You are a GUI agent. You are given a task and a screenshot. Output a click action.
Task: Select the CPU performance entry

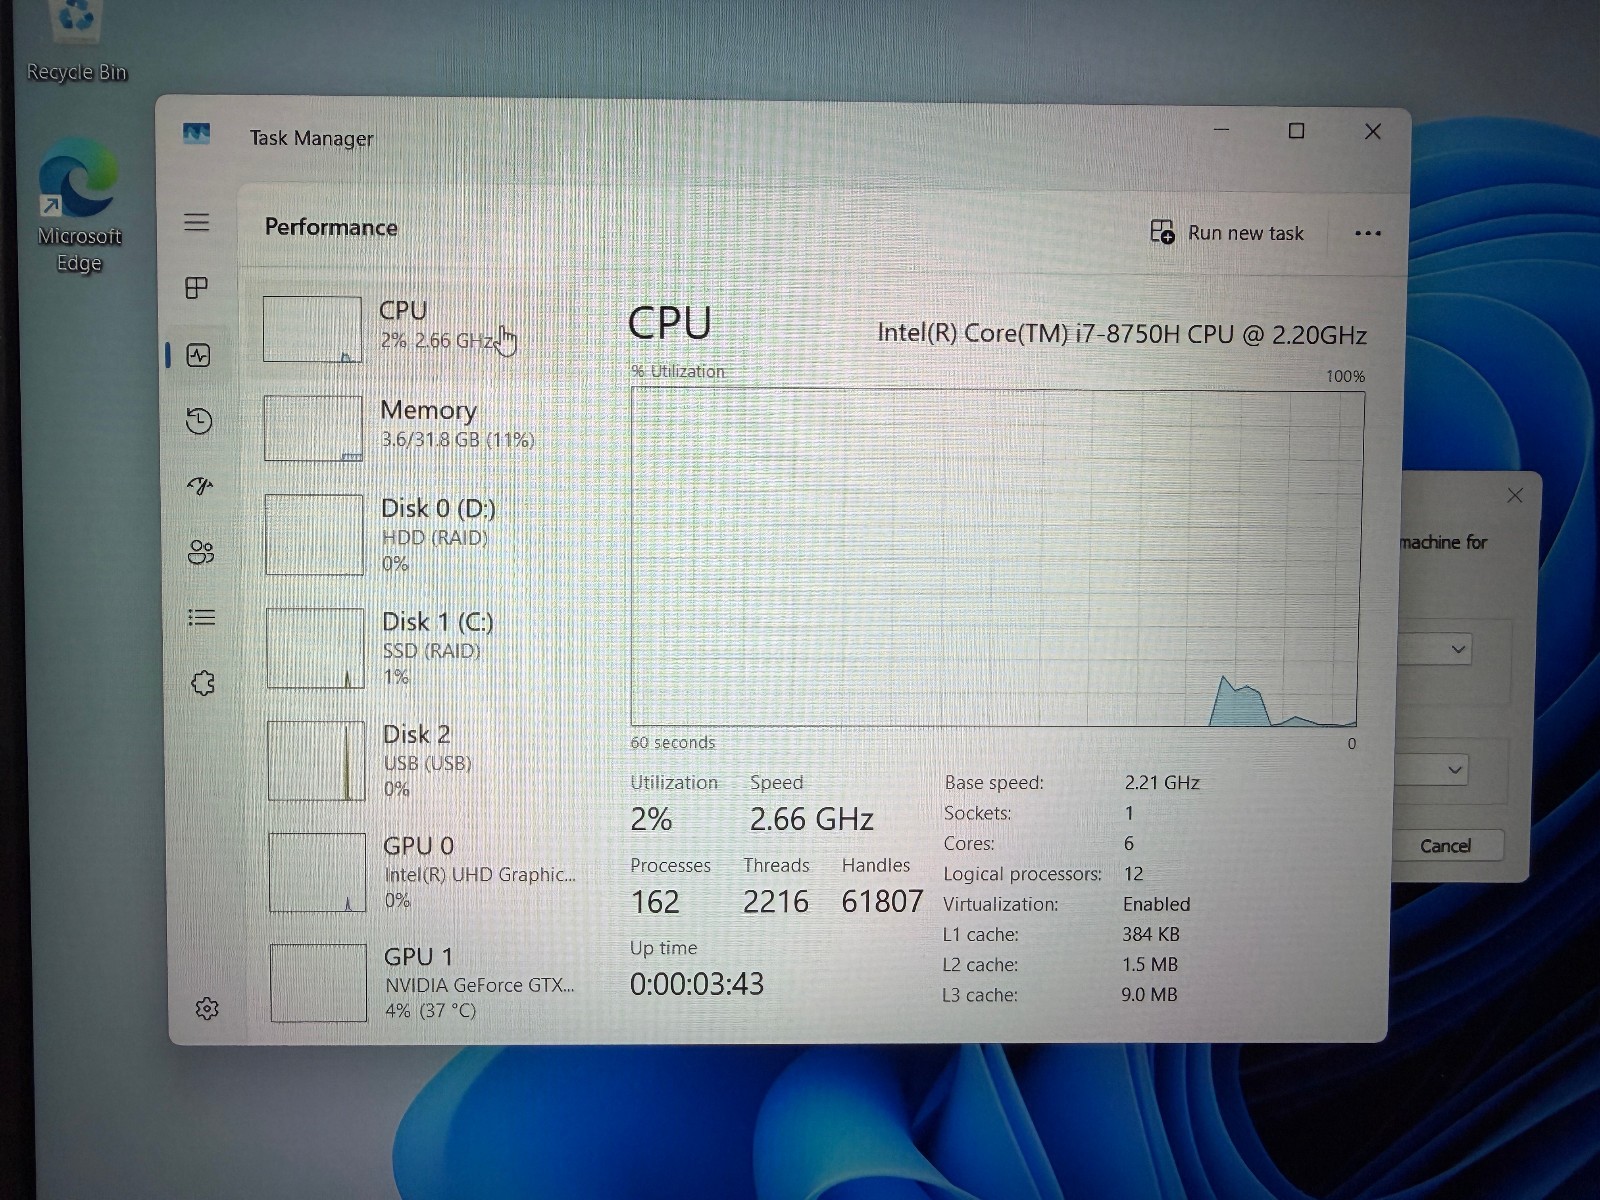[420, 328]
